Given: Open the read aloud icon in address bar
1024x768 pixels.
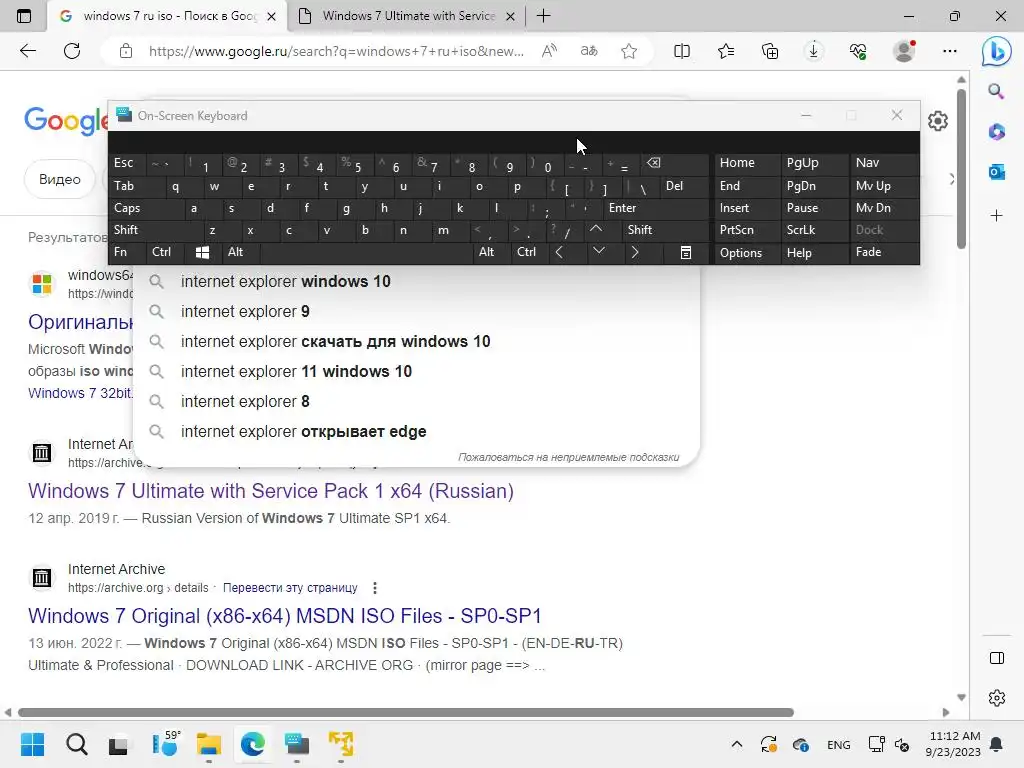Looking at the screenshot, I should pyautogui.click(x=549, y=51).
